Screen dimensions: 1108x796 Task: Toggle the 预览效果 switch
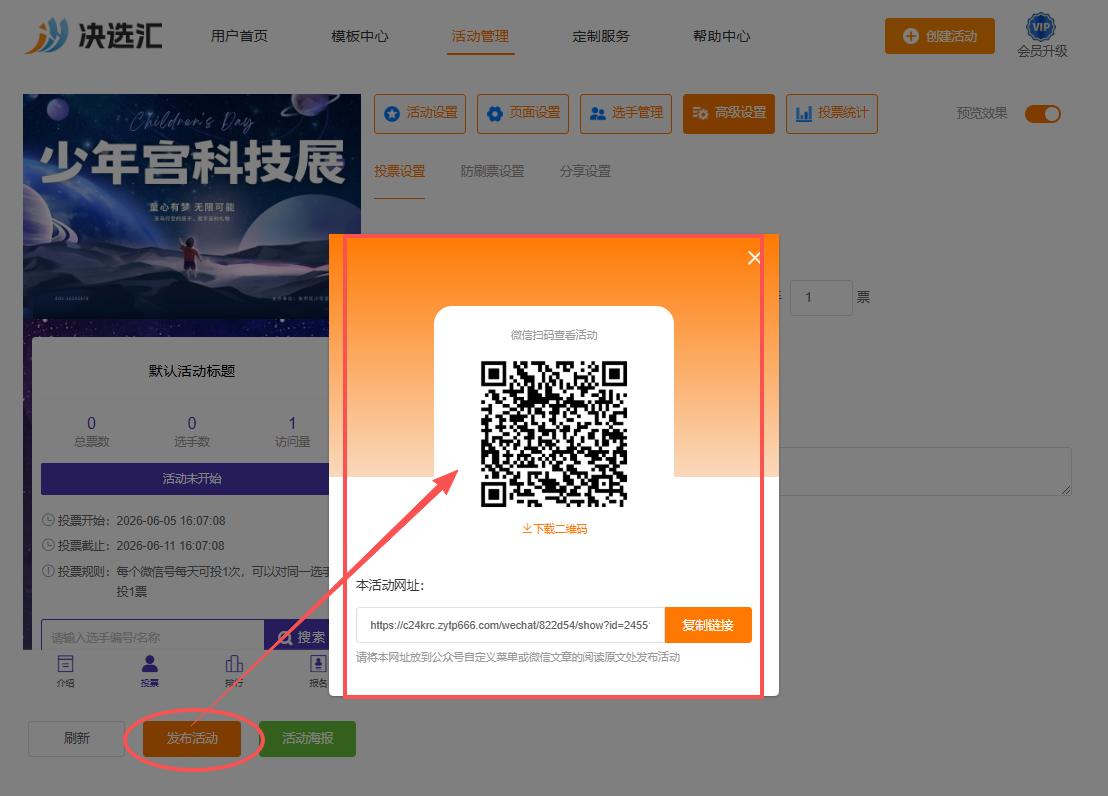(x=1043, y=114)
